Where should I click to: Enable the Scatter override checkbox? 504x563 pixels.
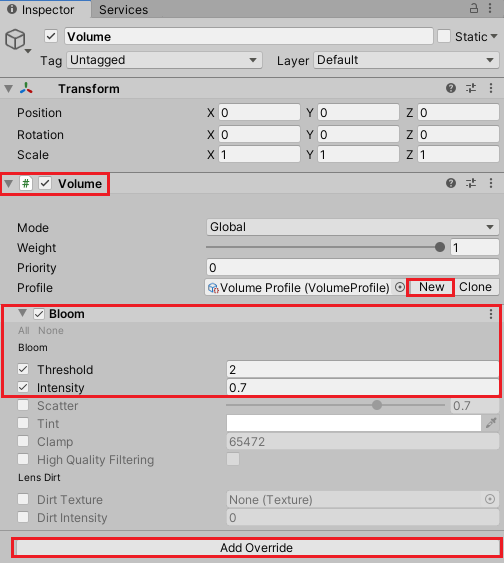[23, 405]
